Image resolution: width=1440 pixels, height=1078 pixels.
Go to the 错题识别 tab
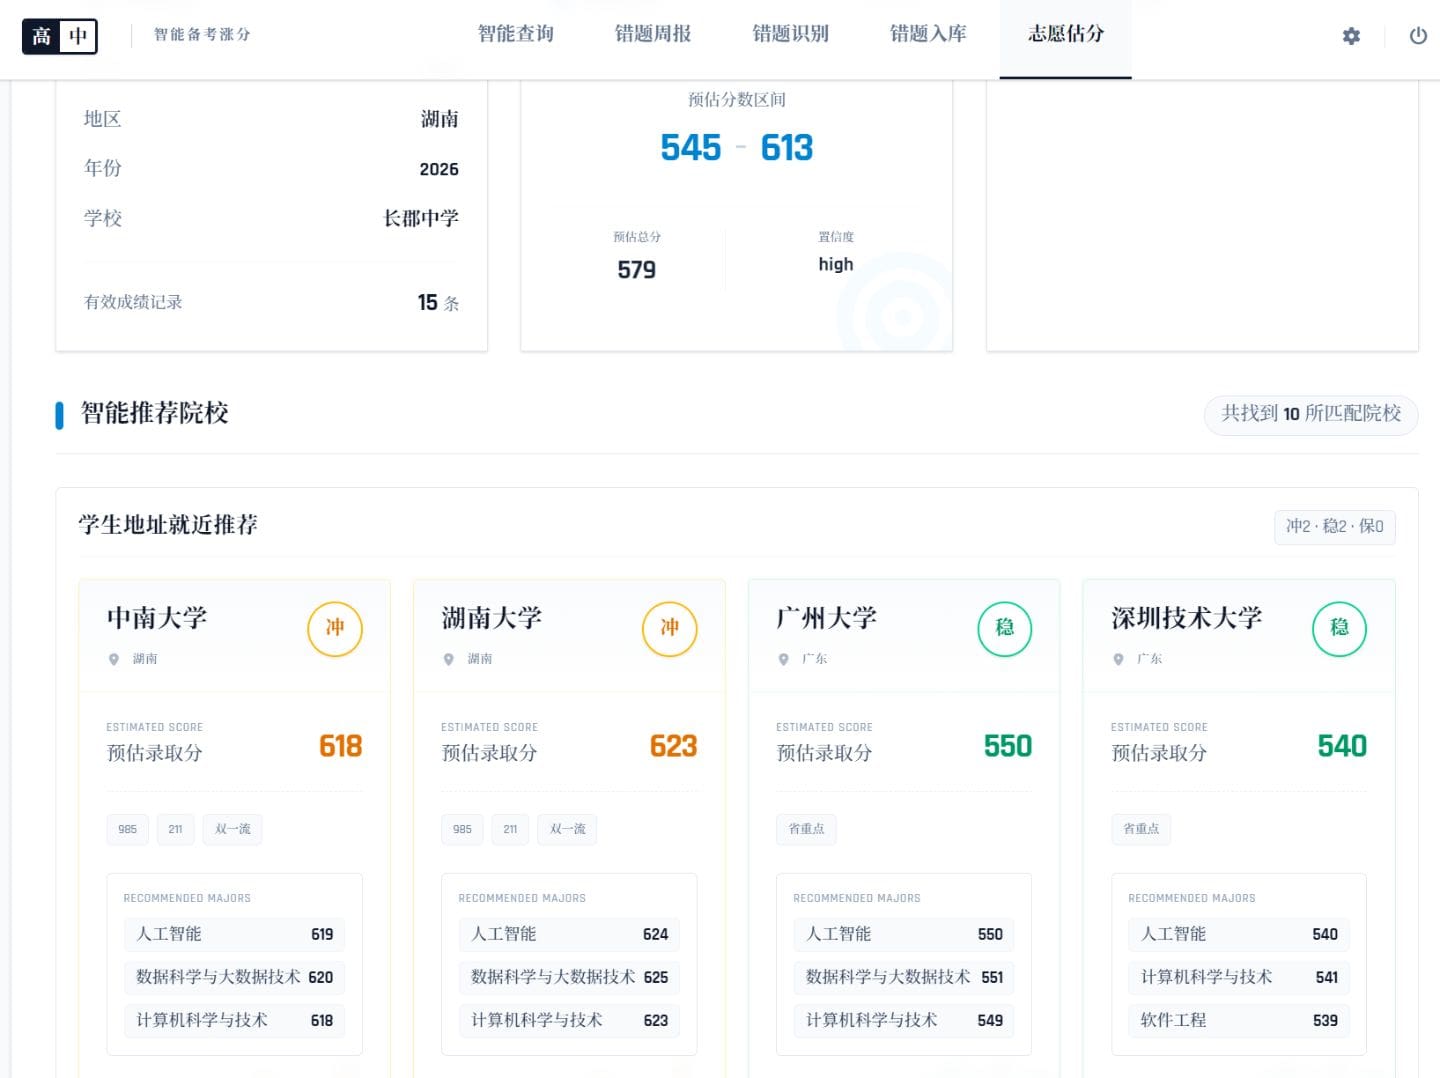790,34
